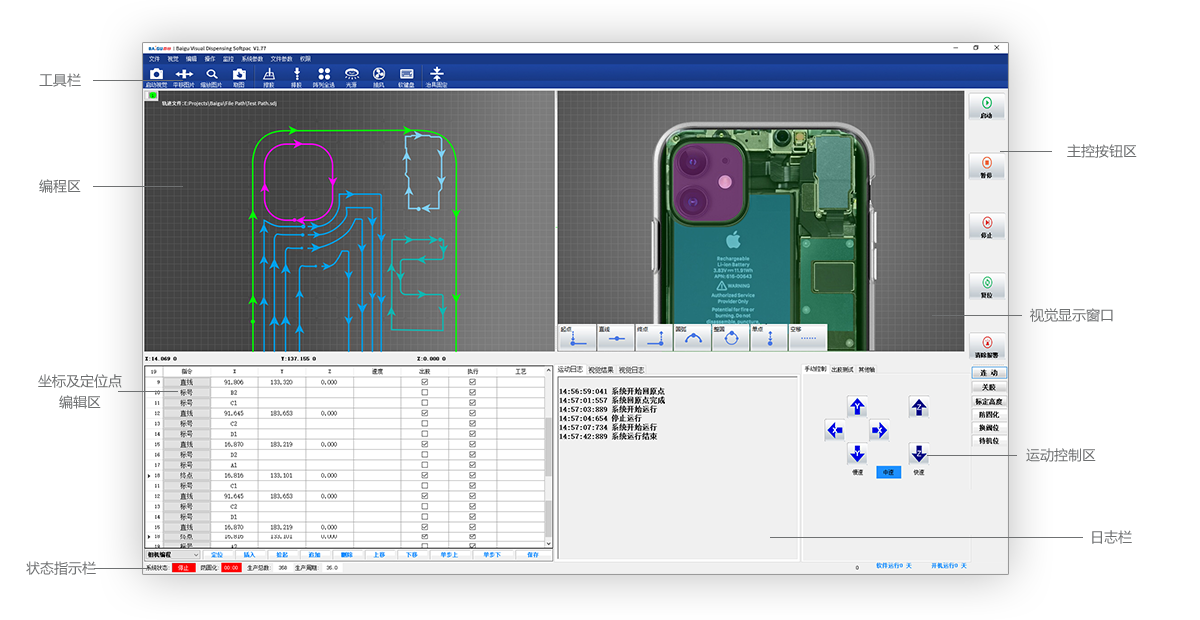Toggle 执行 checkbox in the D2 row
Screen dimensions: 1200x620
[472, 454]
